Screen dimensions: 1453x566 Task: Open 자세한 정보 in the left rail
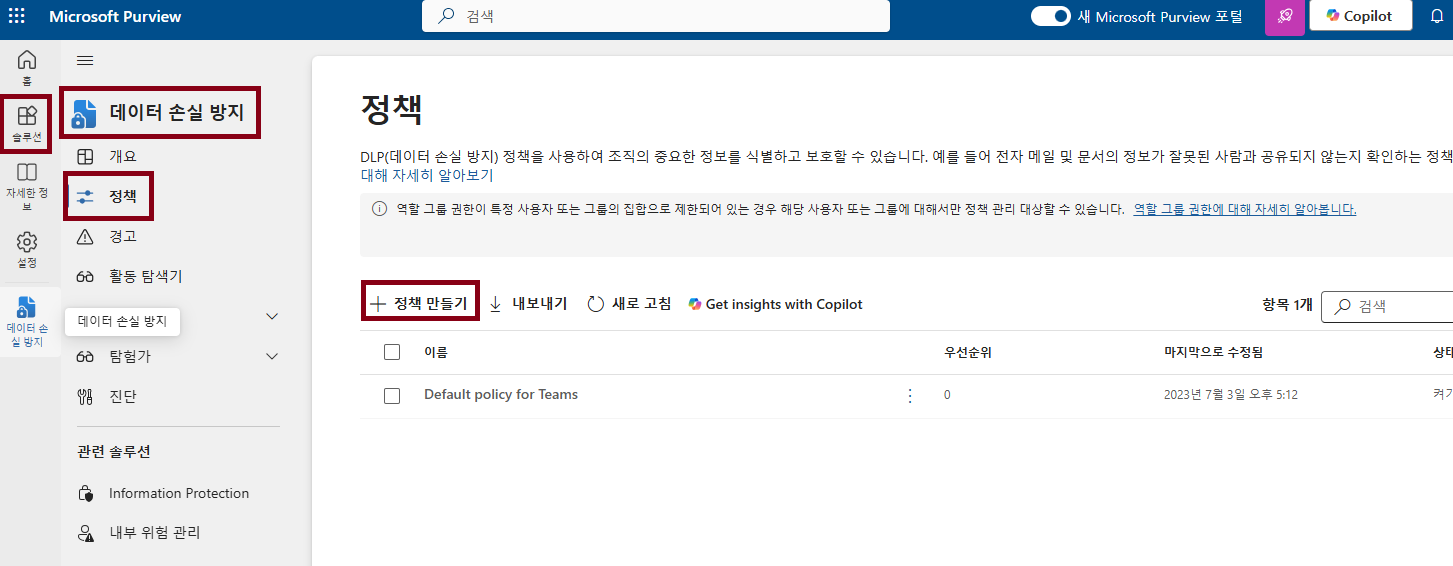pyautogui.click(x=27, y=187)
